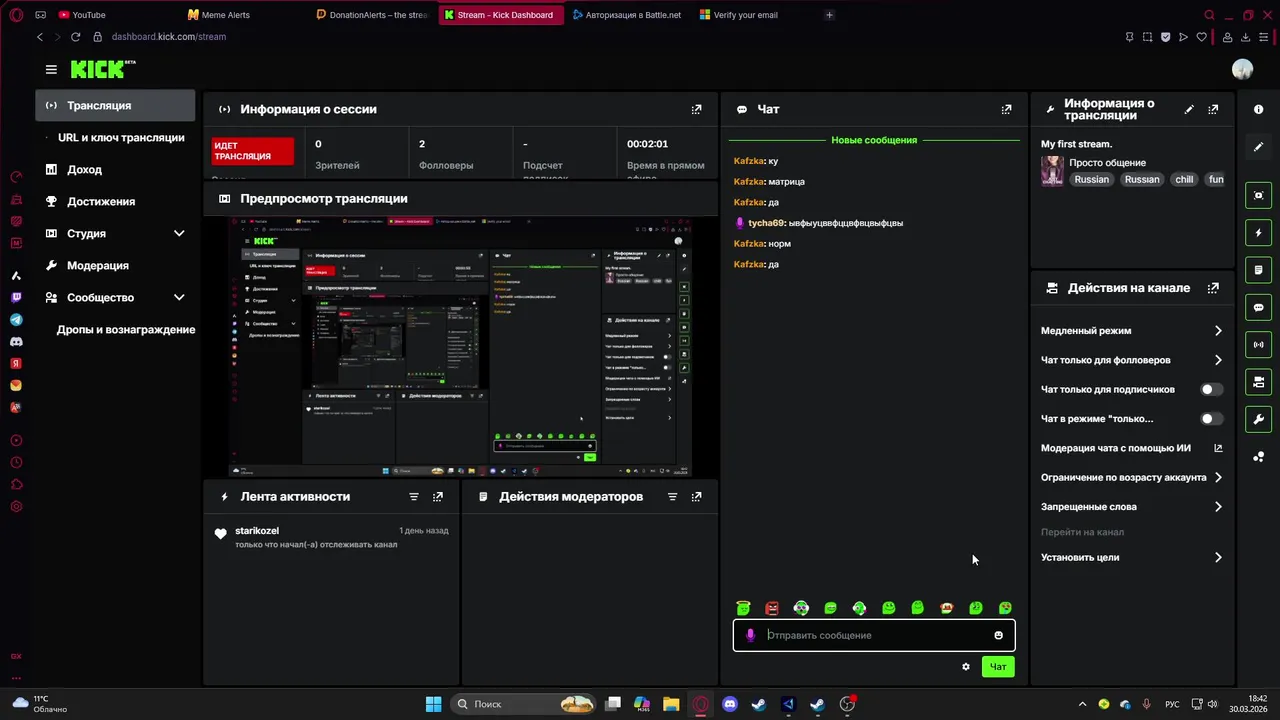Screen dimensions: 1280x720
Task: Enable chat "только..." mode toggle
Action: [x=1211, y=419]
